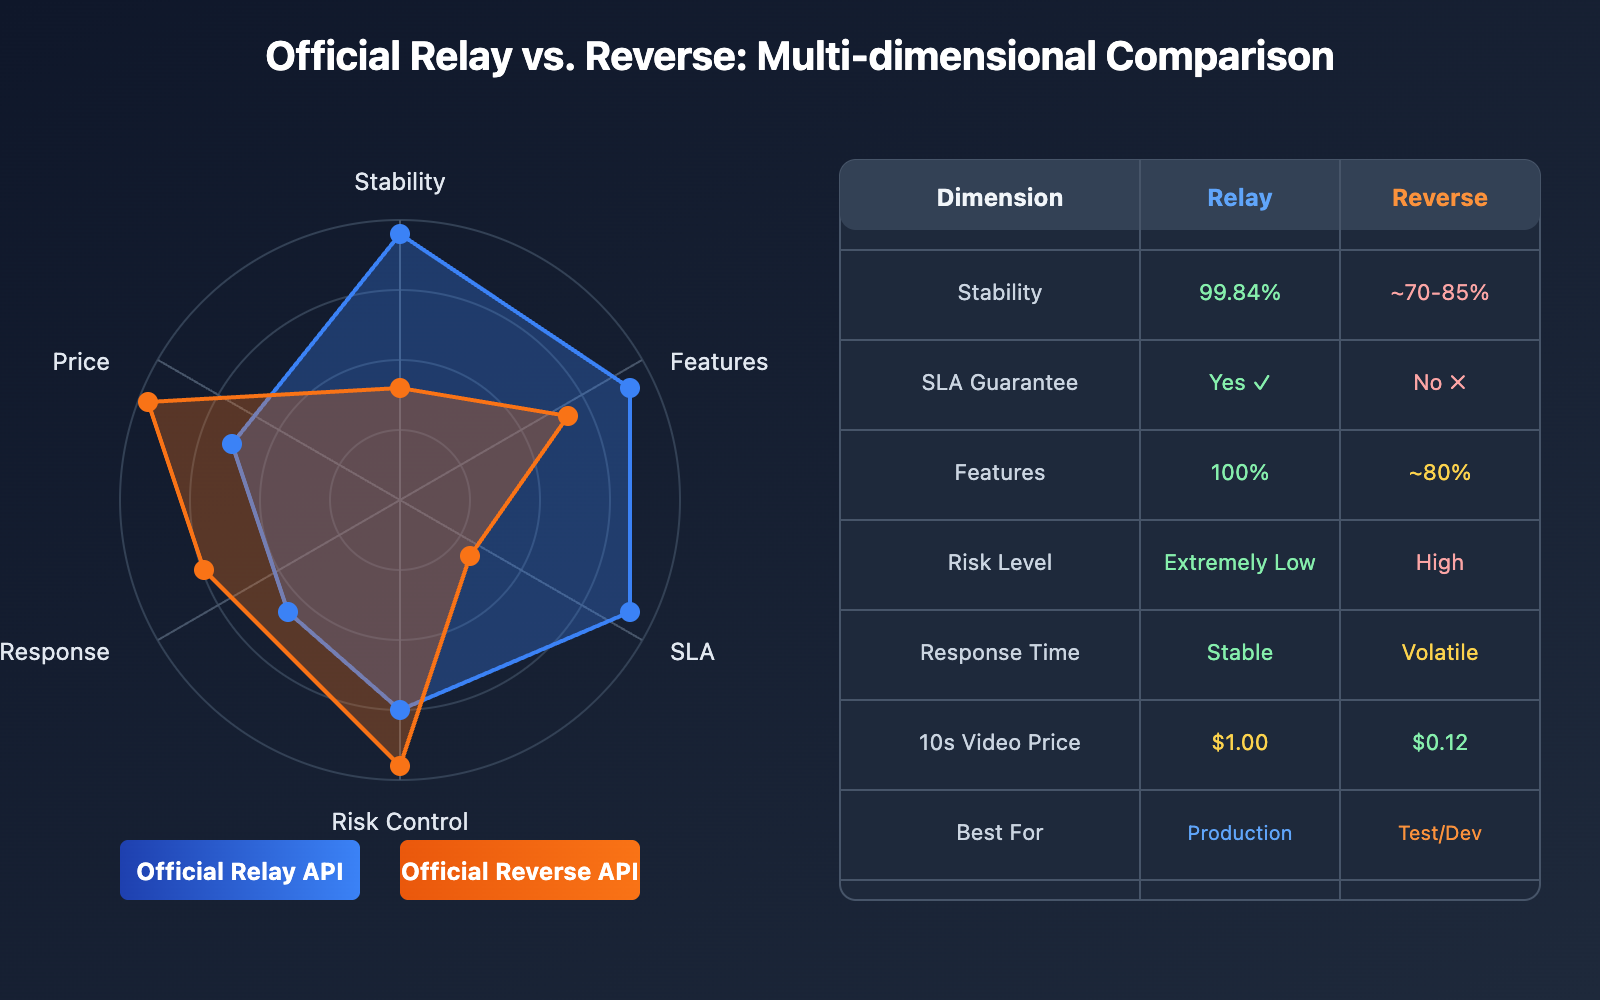Open the Test/Dev link in the table
Viewport: 1600px width, 1000px height.
1439,833
